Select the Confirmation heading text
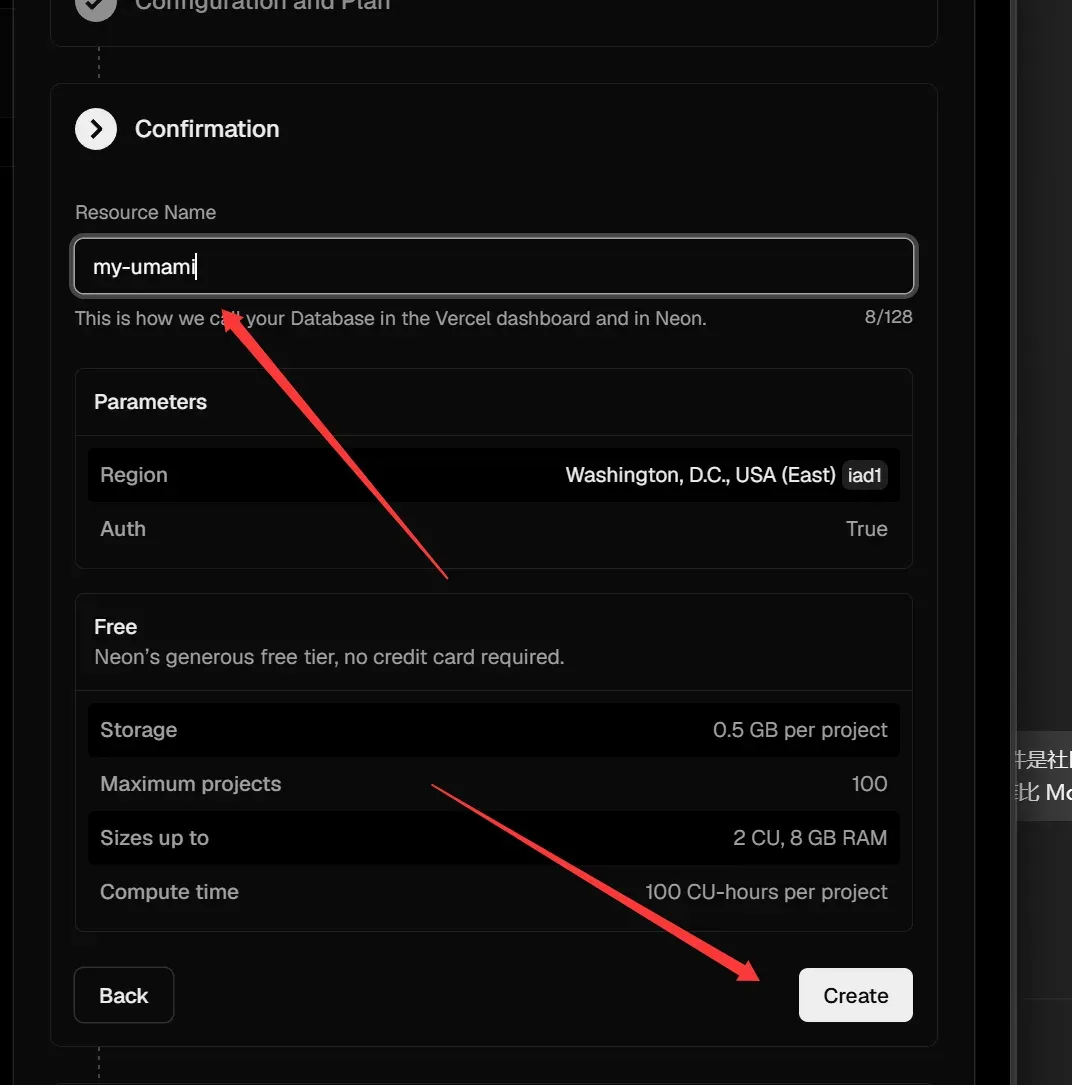1072x1085 pixels. point(207,129)
